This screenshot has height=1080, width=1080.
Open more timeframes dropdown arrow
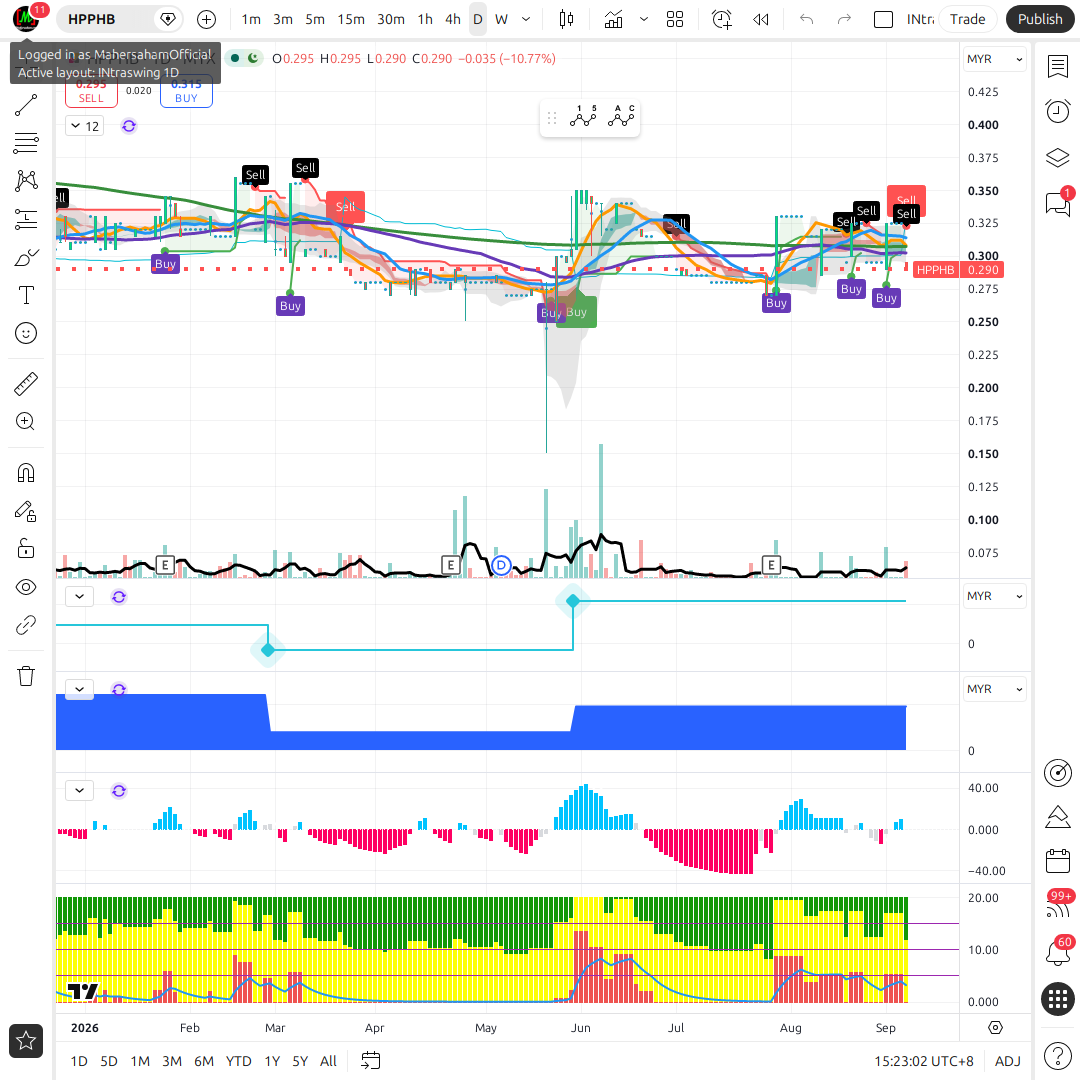pyautogui.click(x=526, y=19)
